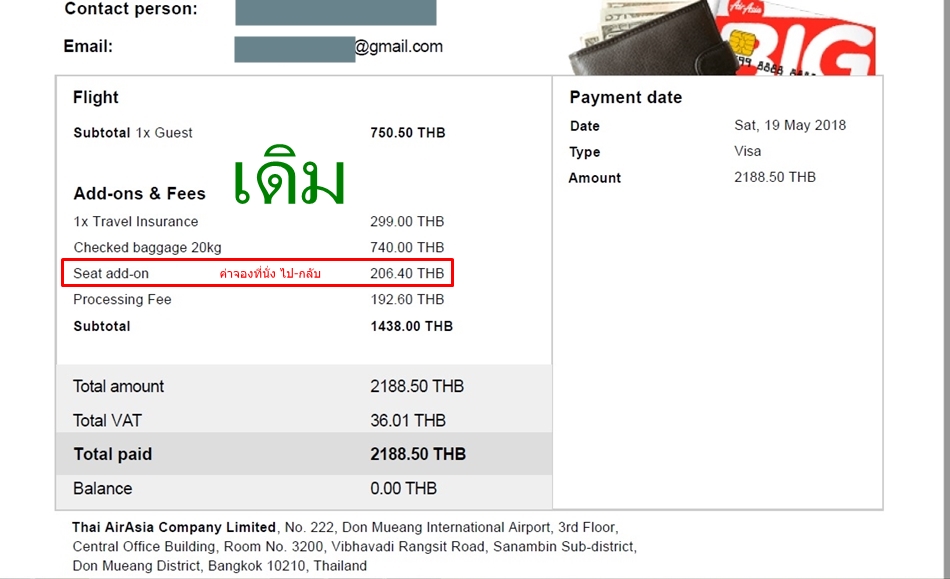The image size is (950, 579).
Task: Click the Flight section heading
Action: [96, 97]
